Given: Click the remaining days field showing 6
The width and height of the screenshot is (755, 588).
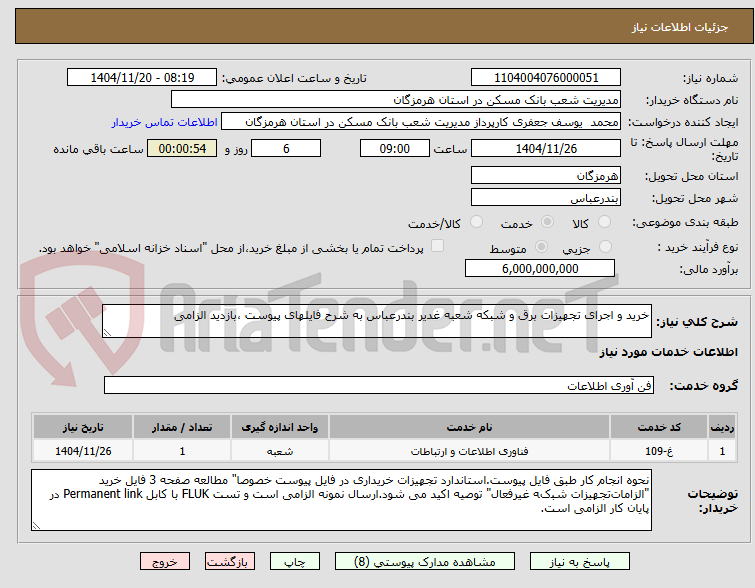Looking at the screenshot, I should (x=286, y=148).
